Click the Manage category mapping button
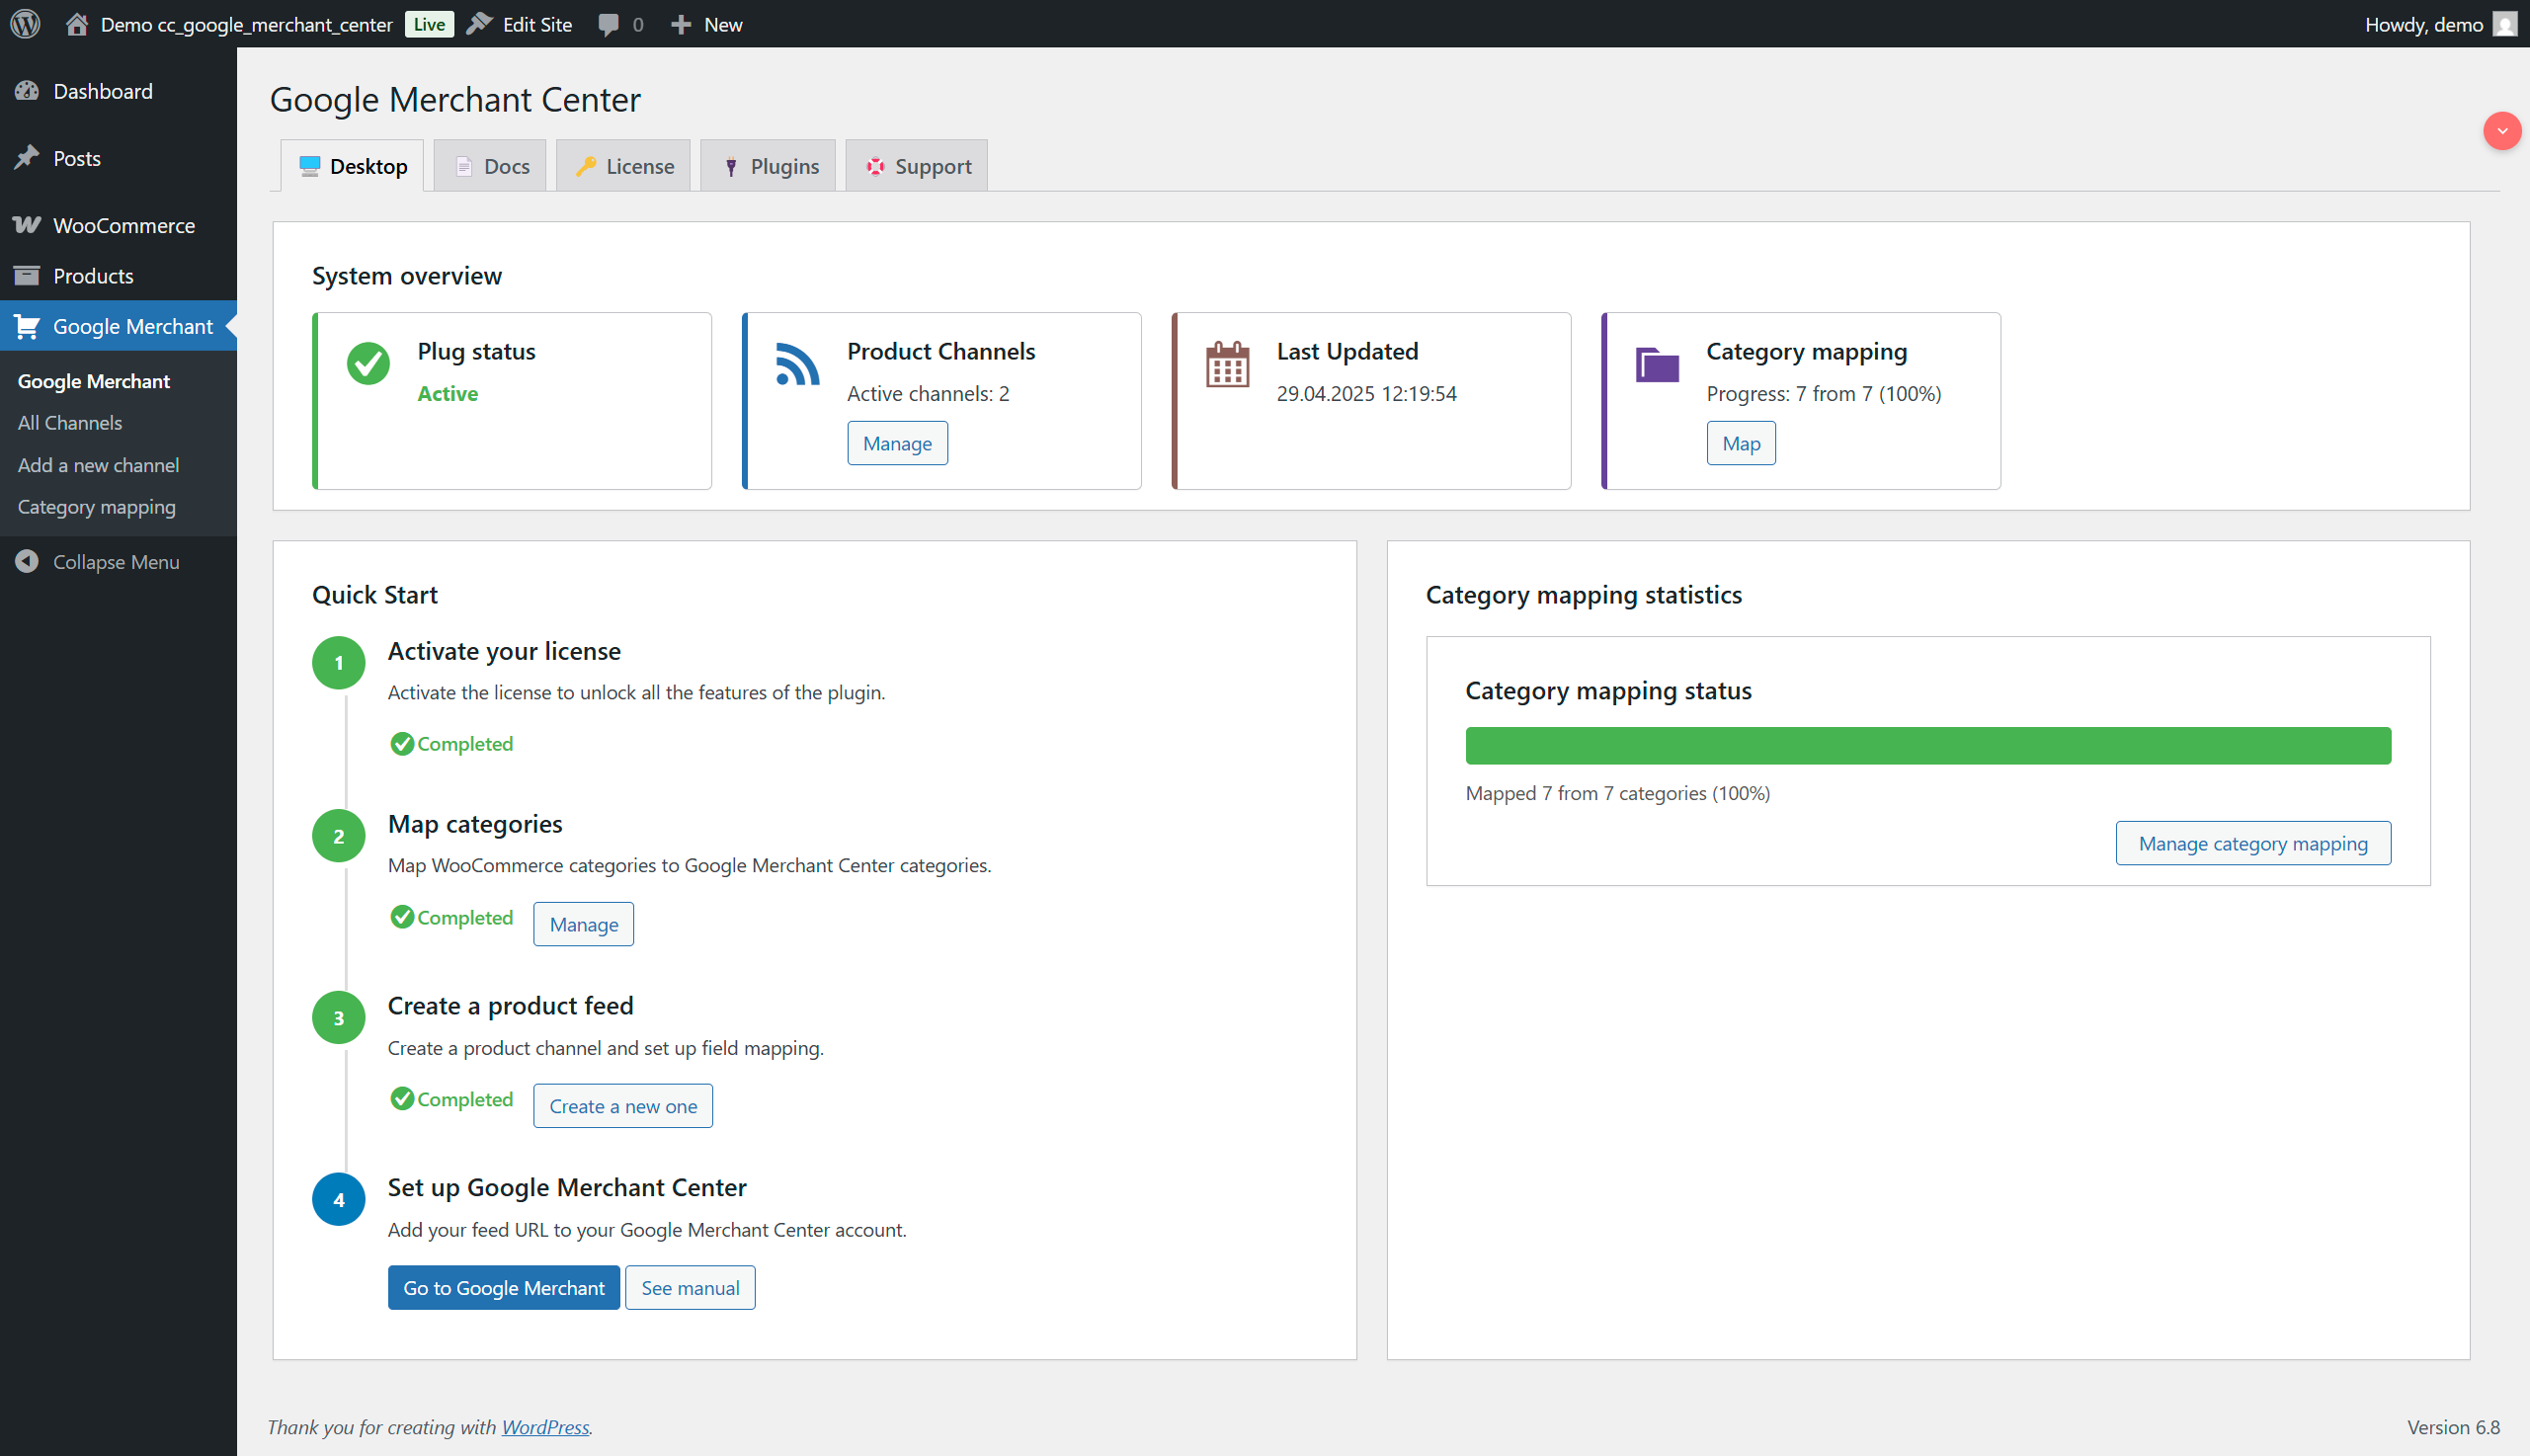 (2252, 843)
